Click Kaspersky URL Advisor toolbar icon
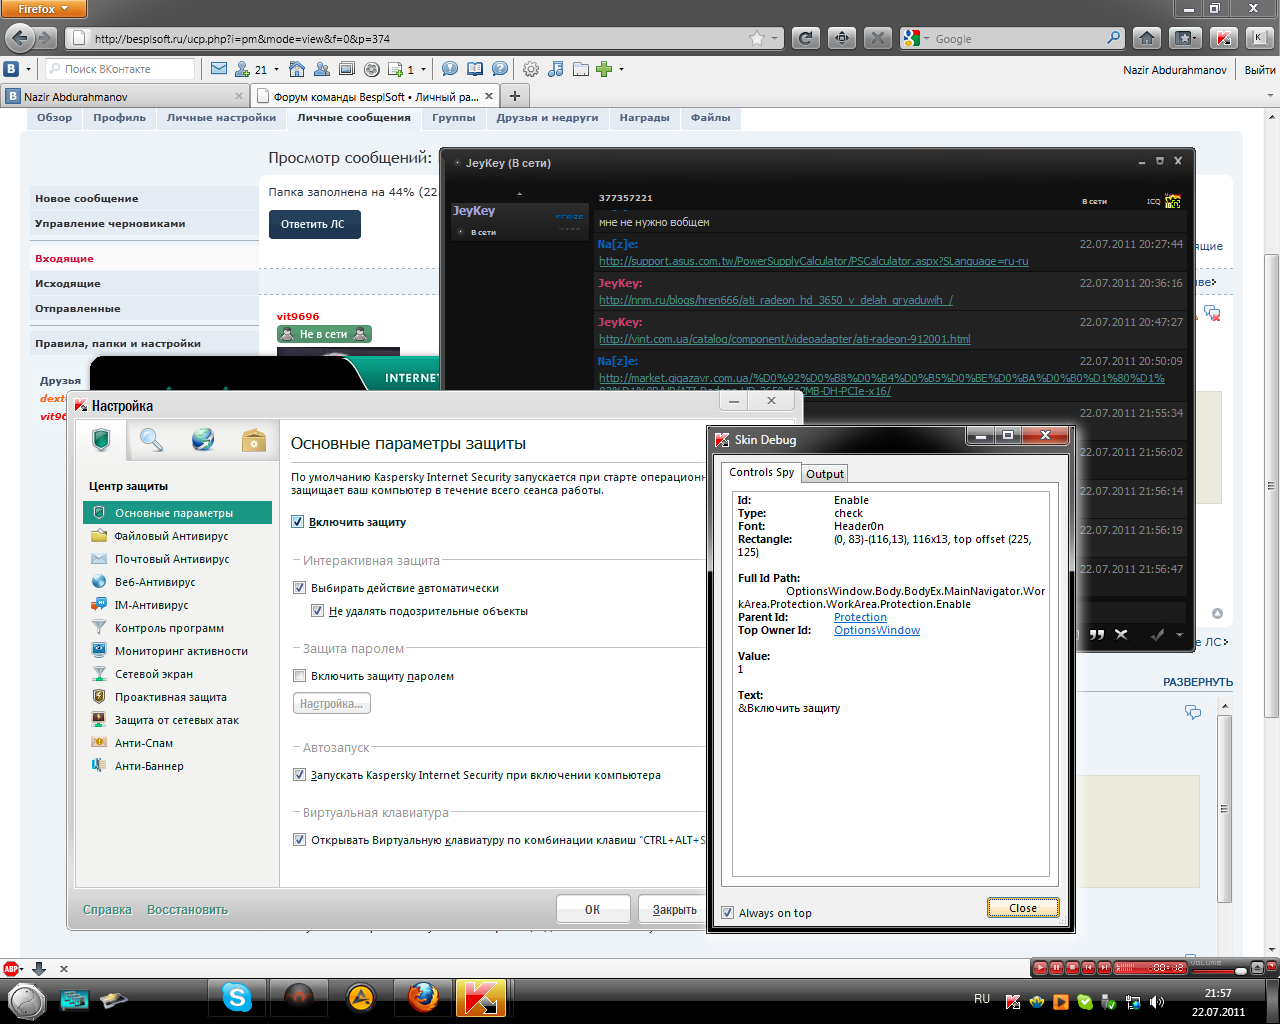Viewport: 1280px width, 1024px height. click(1222, 38)
